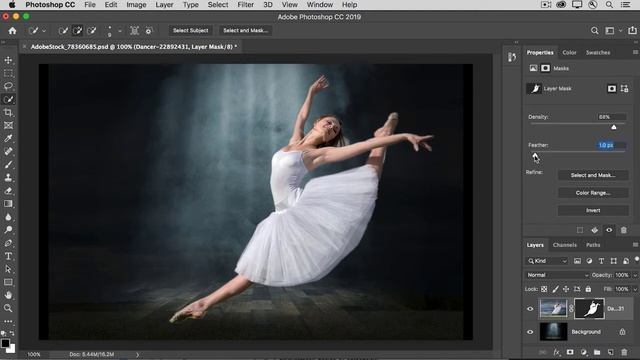Select the Zoom tool

8,308
